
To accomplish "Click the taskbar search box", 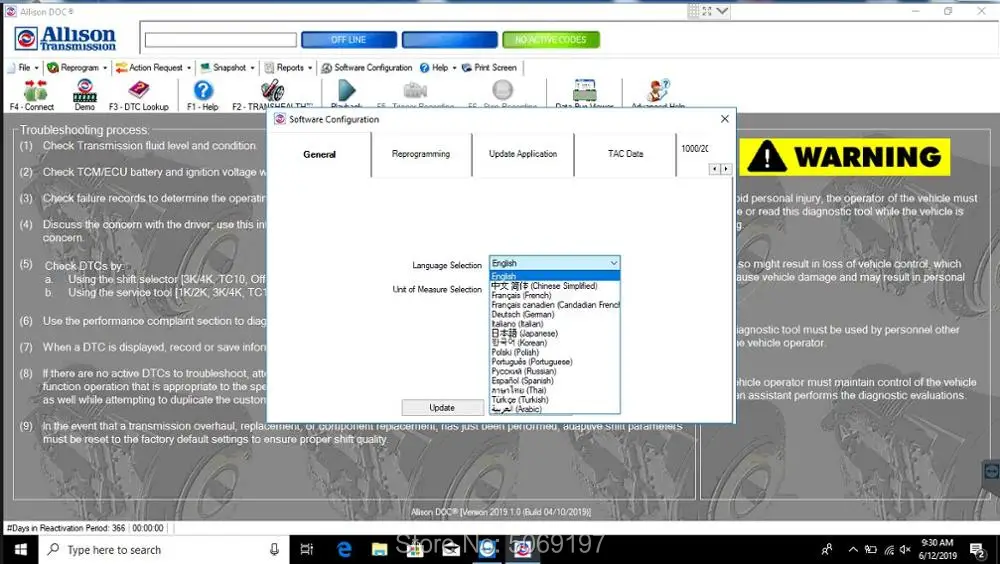I will (165, 549).
